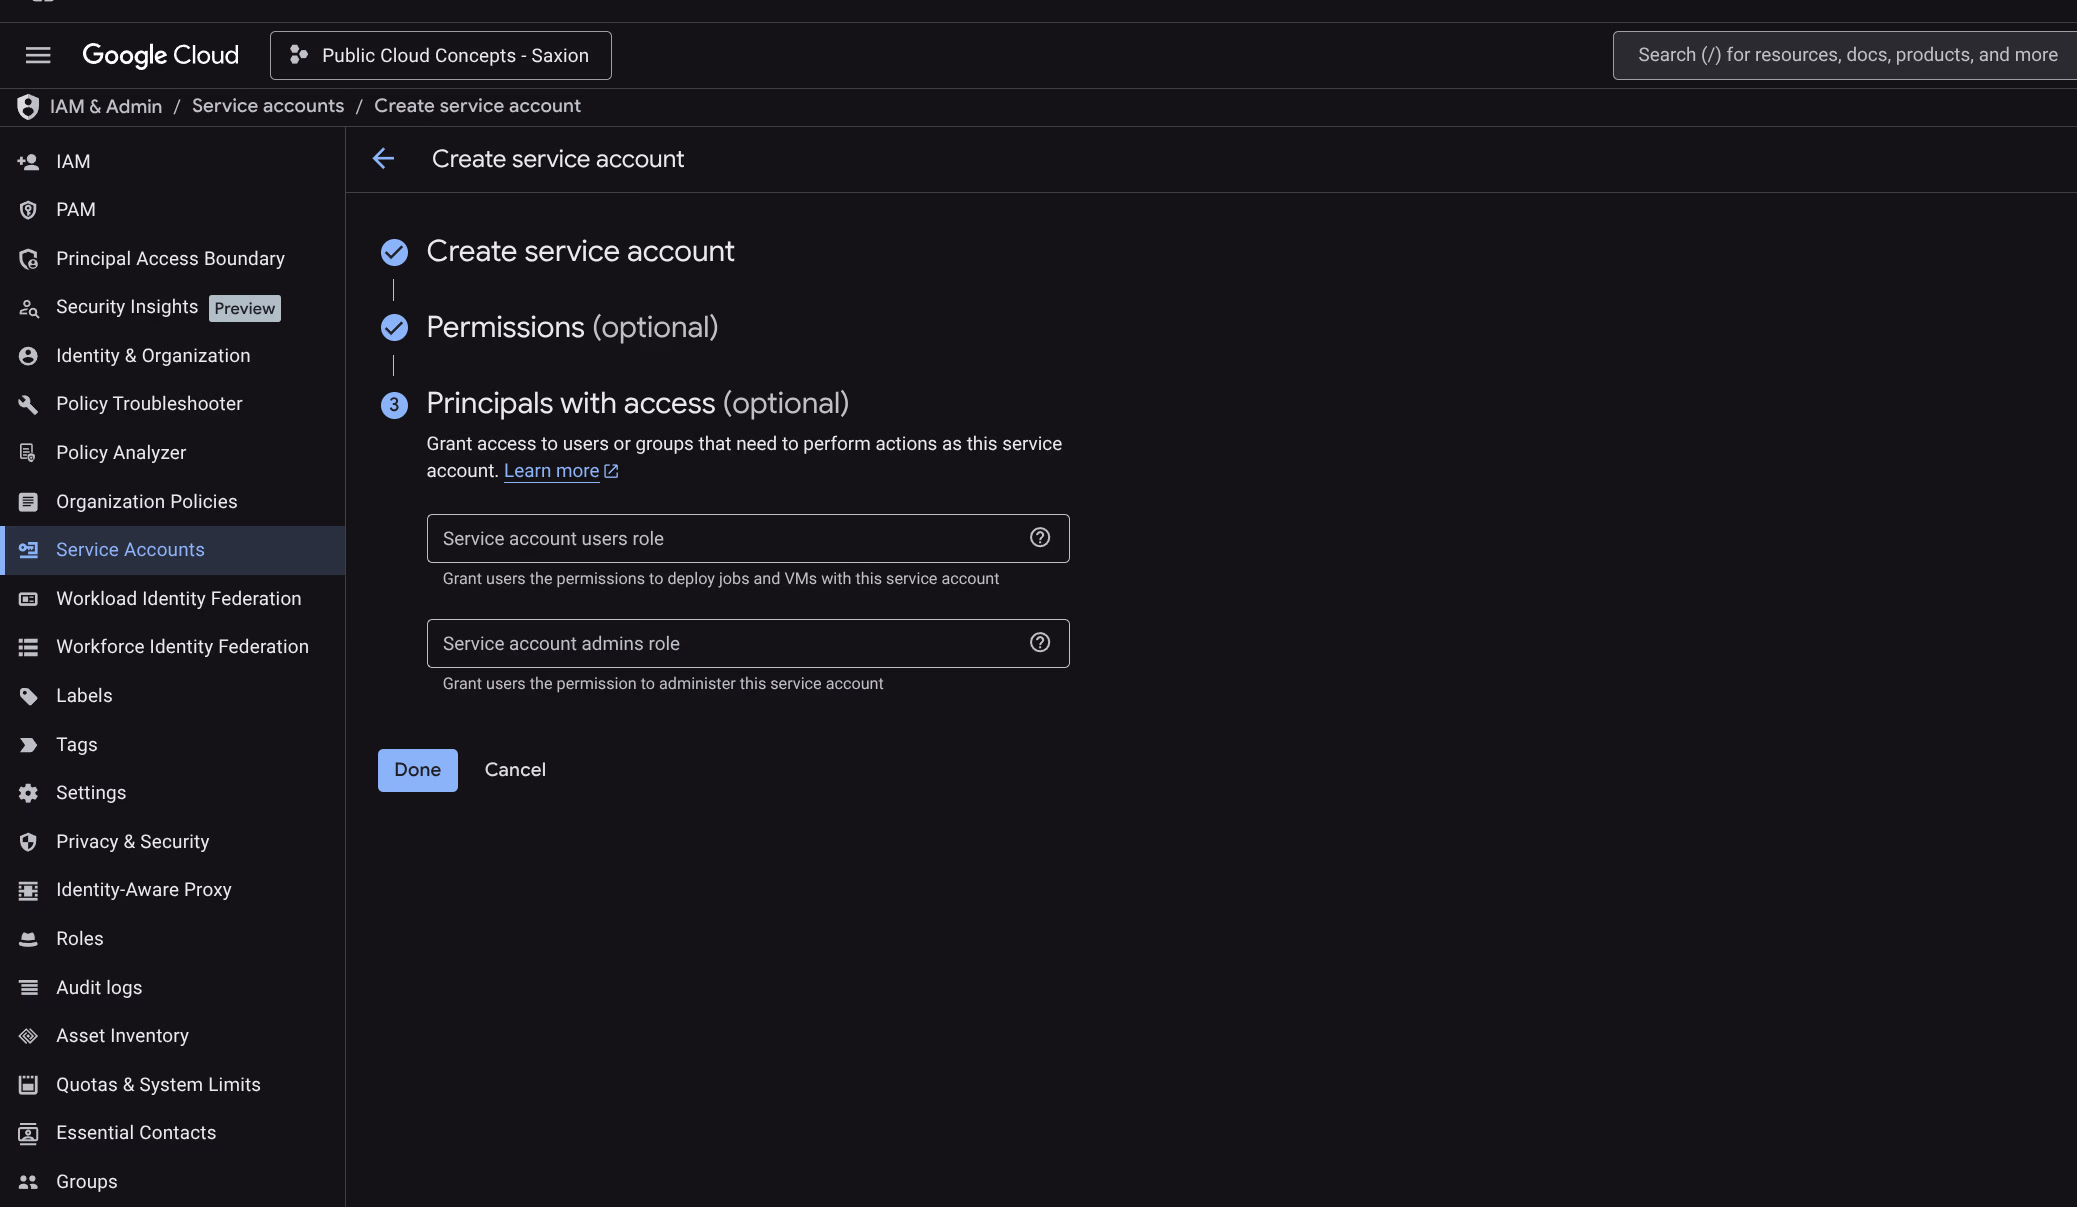Open the hamburger navigation menu
The width and height of the screenshot is (2077, 1207).
38,55
